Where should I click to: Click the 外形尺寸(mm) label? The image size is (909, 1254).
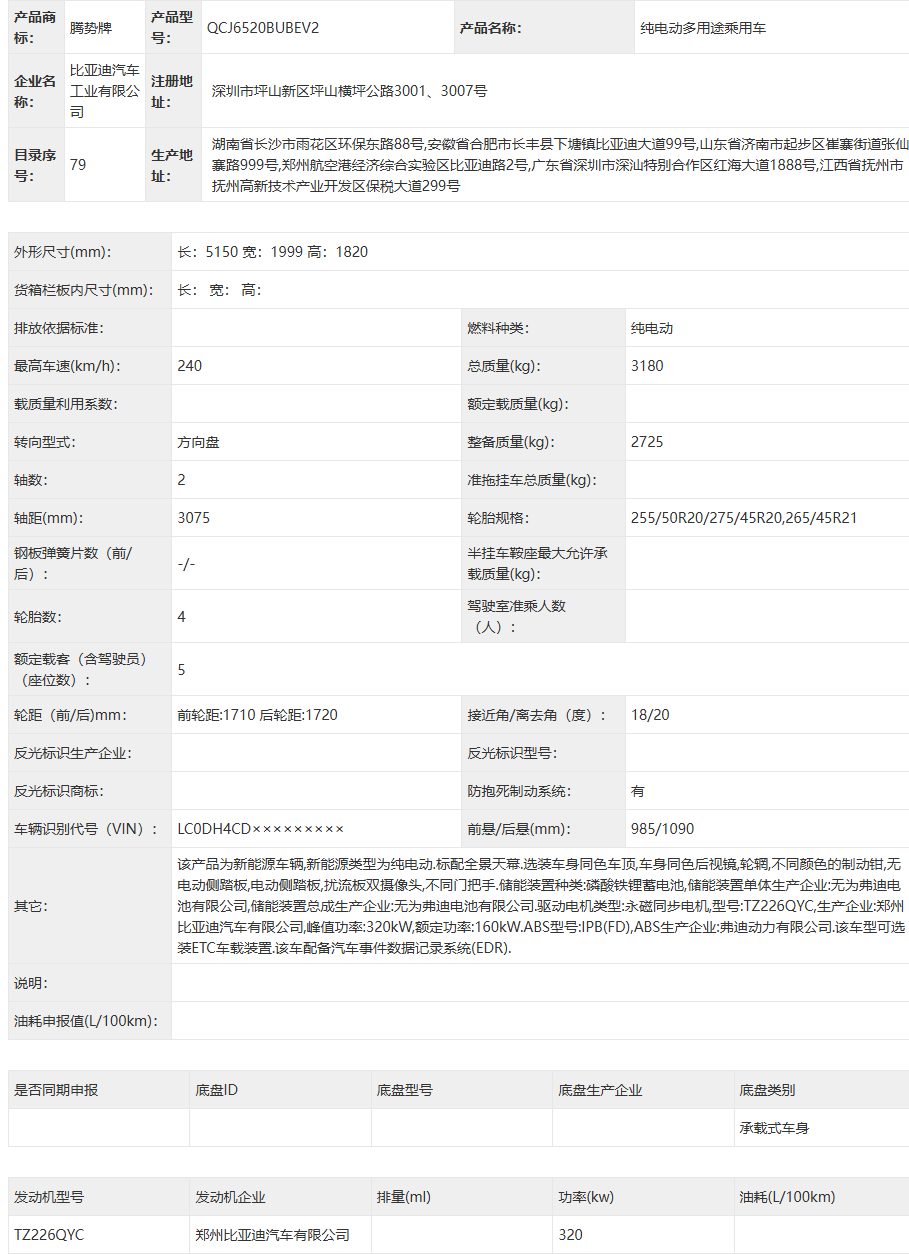click(63, 252)
